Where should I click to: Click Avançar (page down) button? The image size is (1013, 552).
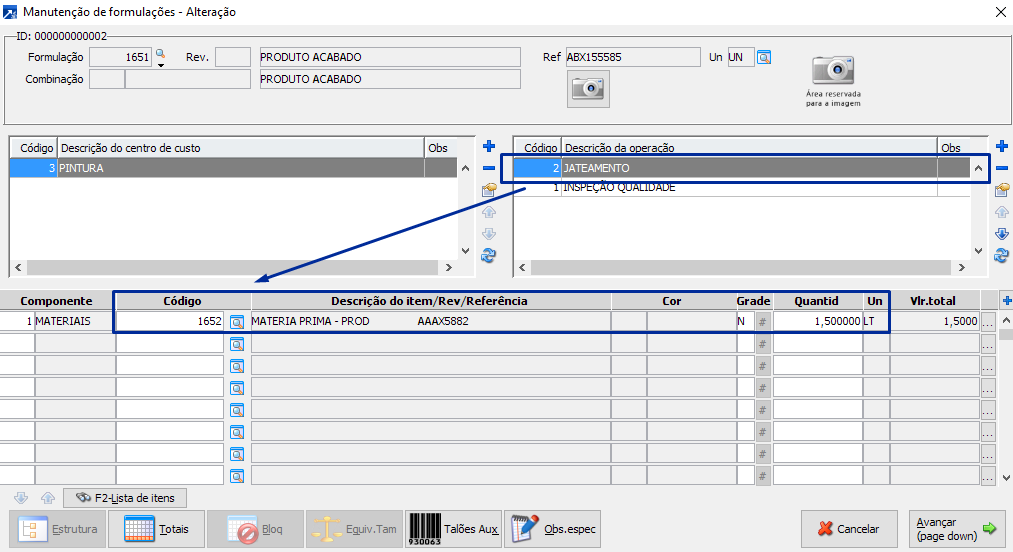coord(957,529)
